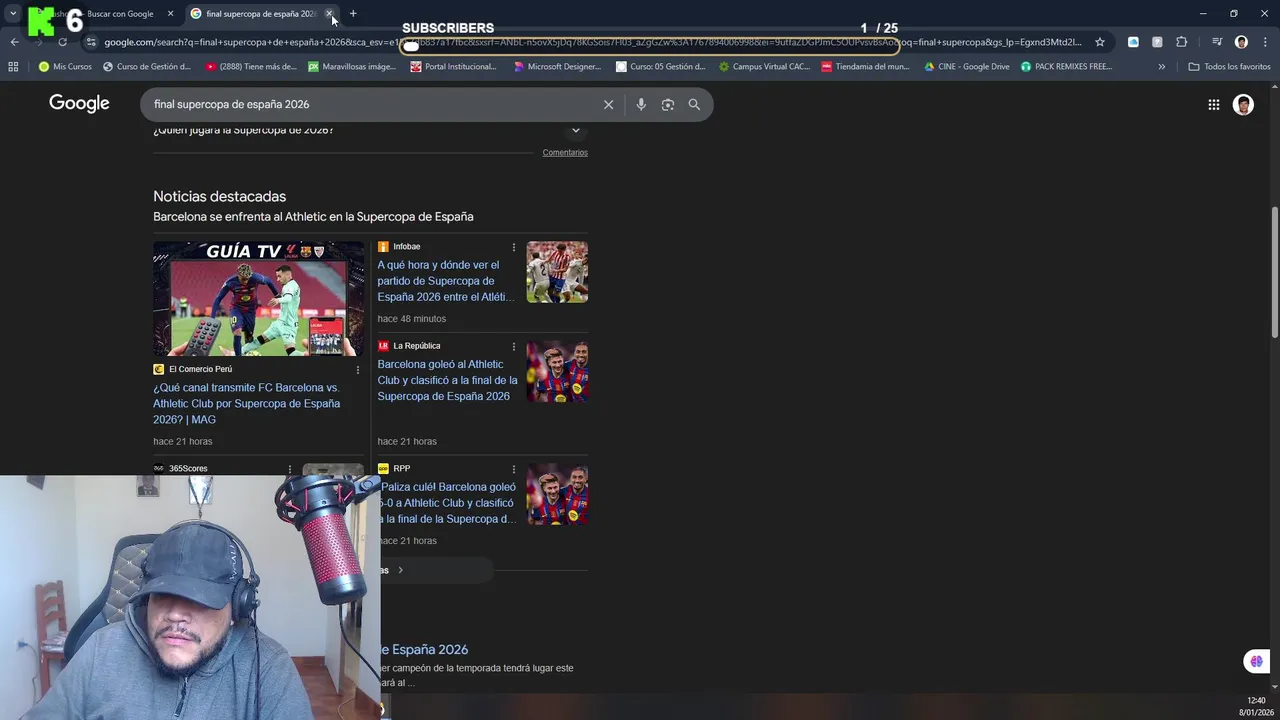
Task: Click the Google search input field
Action: (x=370, y=104)
